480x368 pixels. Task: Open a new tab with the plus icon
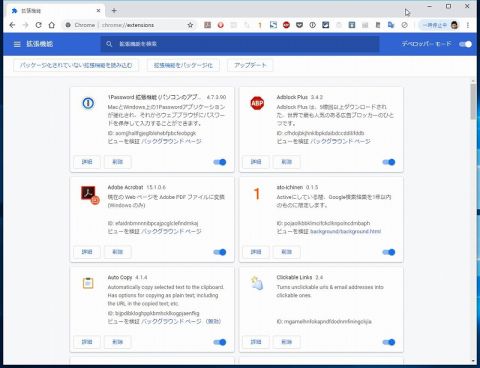click(114, 11)
